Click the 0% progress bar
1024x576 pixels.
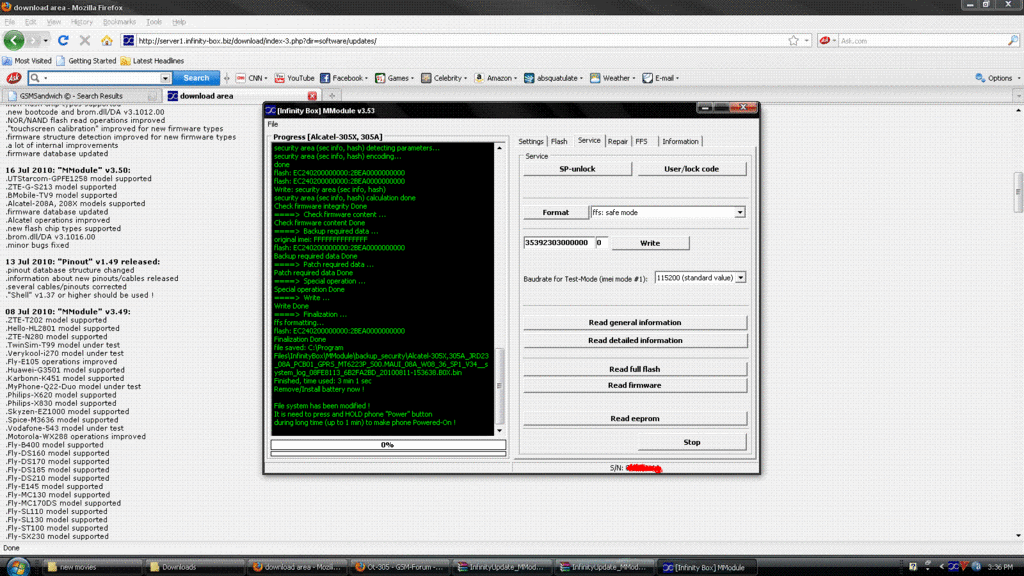(x=388, y=445)
